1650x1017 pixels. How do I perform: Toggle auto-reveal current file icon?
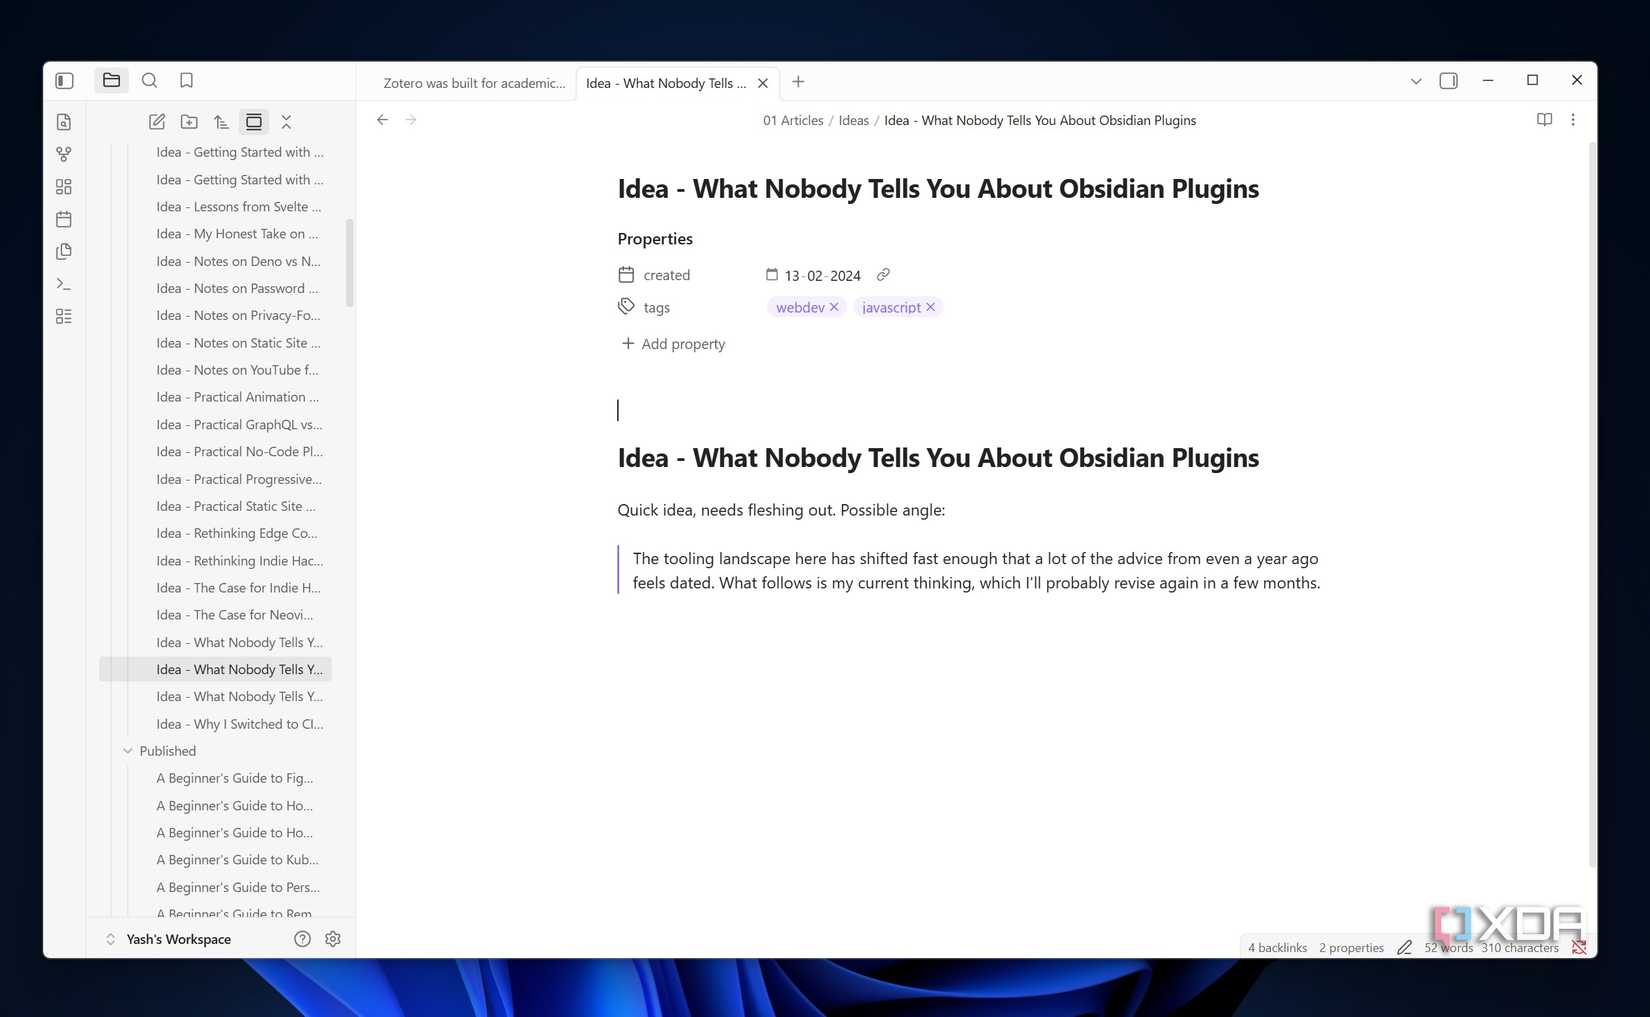pyautogui.click(x=254, y=122)
